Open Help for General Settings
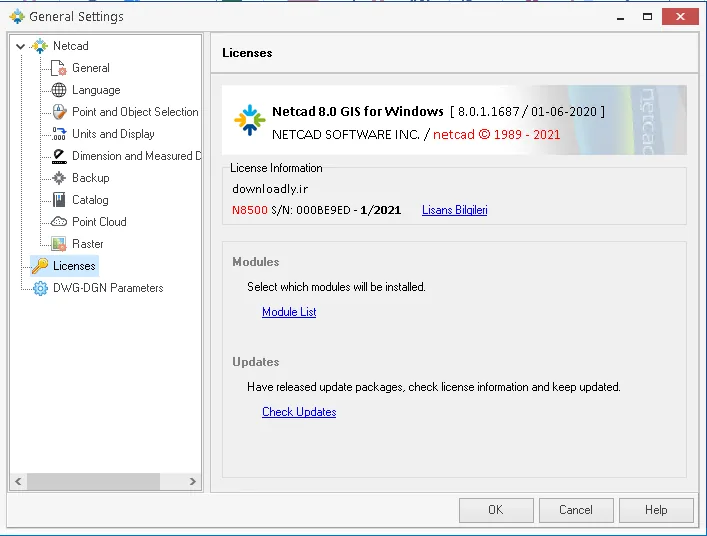This screenshot has height=536, width=707. pyautogui.click(x=656, y=510)
